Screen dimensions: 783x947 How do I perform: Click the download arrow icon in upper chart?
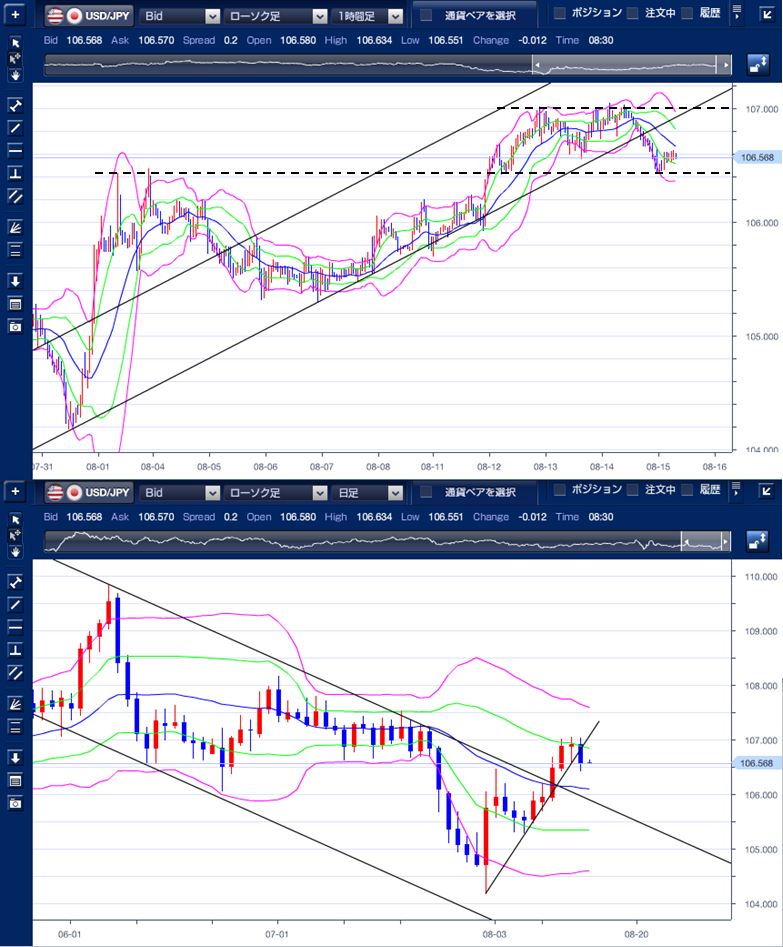(x=15, y=281)
